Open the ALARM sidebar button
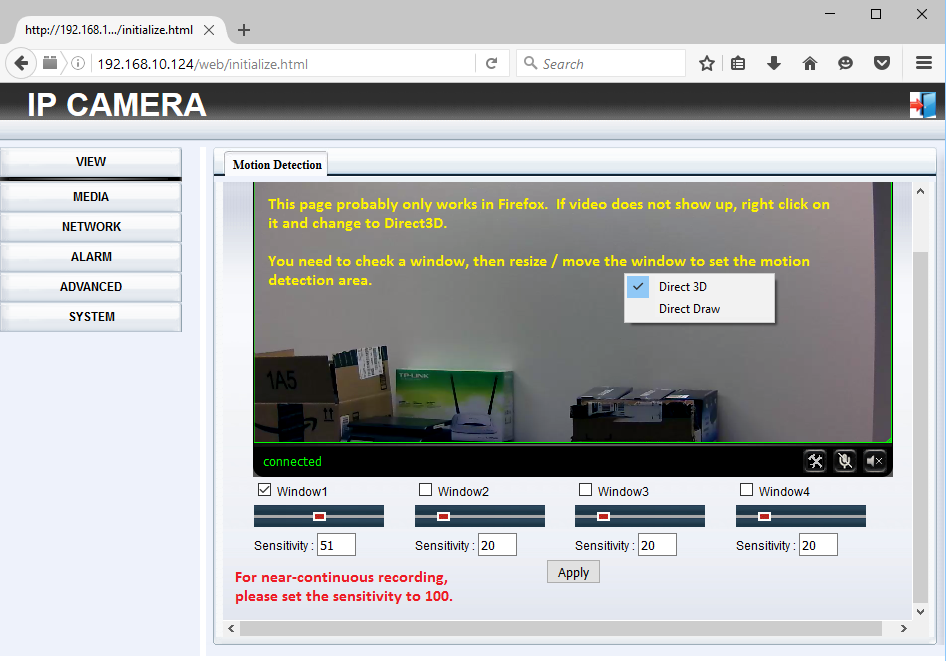 91,257
